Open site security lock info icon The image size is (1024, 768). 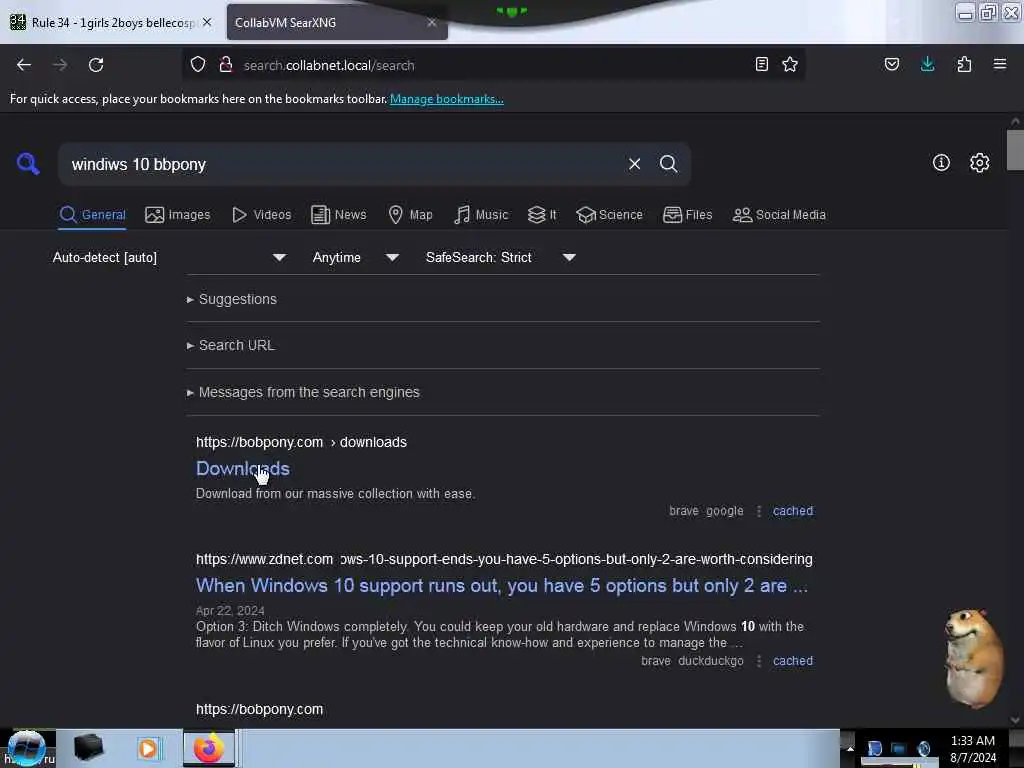[x=226, y=65]
